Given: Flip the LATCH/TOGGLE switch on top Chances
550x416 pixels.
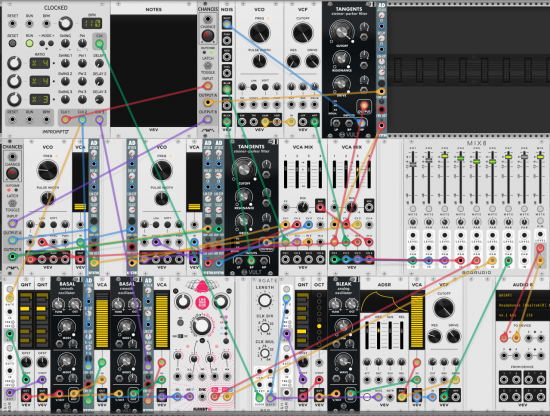Looking at the screenshot, I should point(208,65).
